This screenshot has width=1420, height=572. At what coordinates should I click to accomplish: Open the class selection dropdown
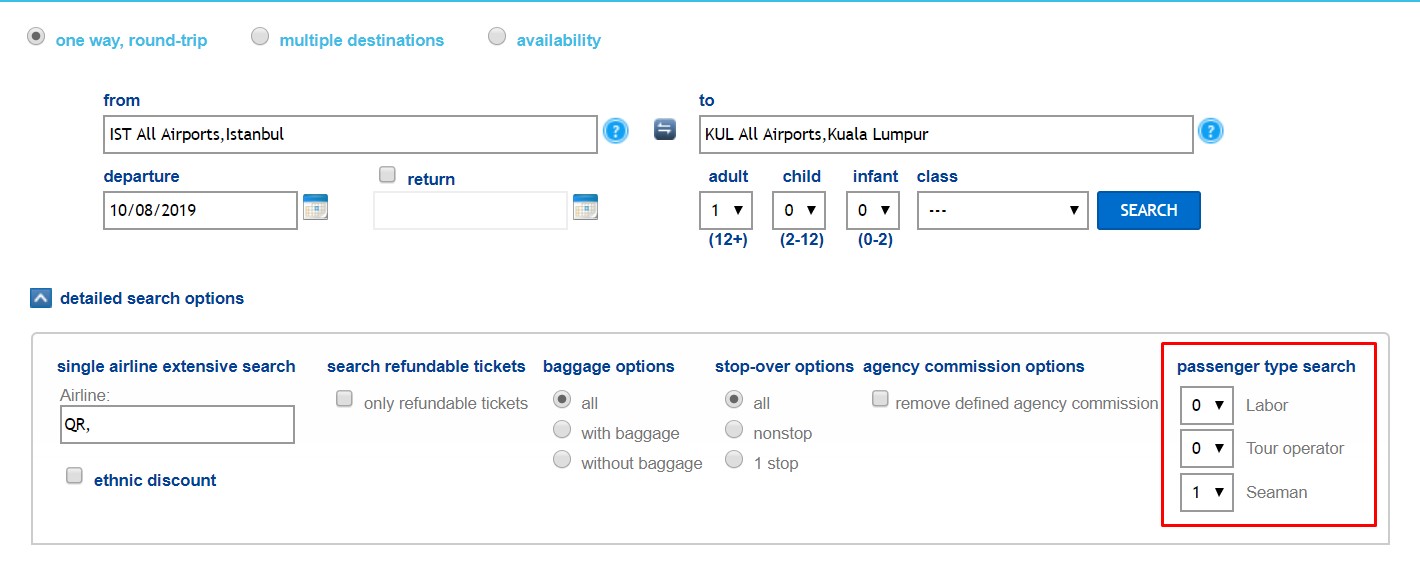point(1003,211)
